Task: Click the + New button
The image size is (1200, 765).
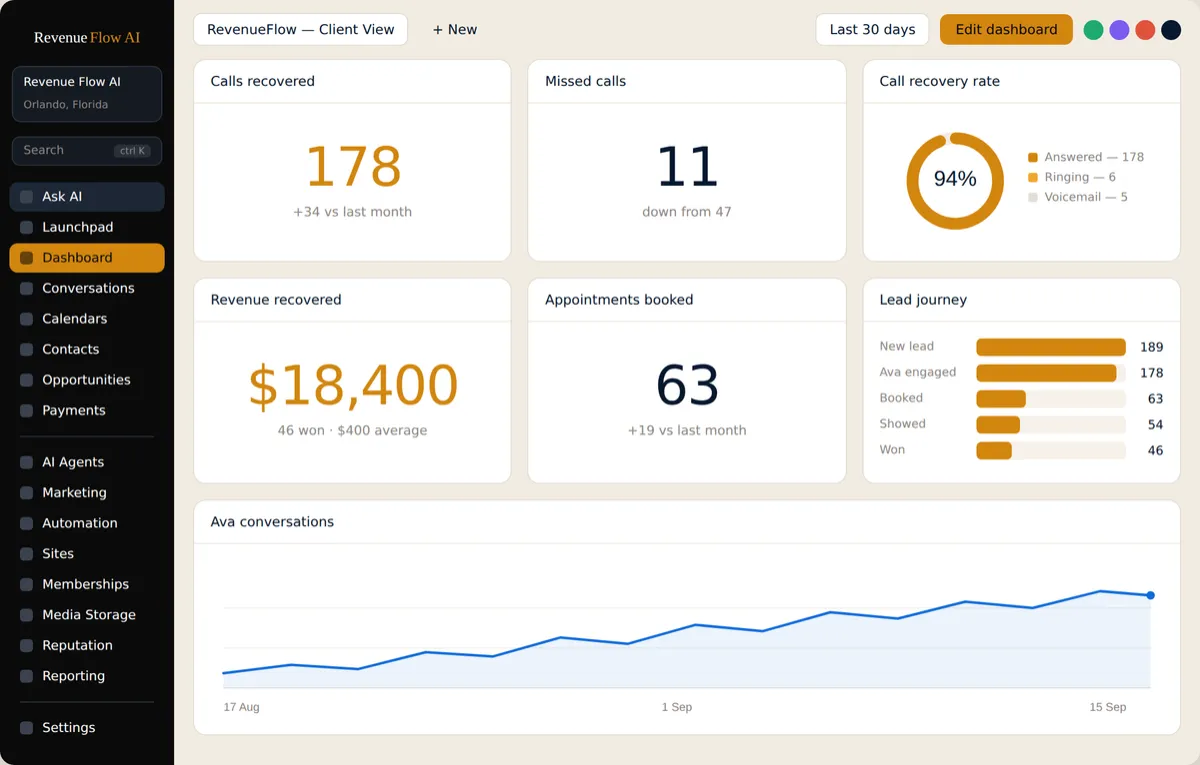Action: tap(455, 29)
